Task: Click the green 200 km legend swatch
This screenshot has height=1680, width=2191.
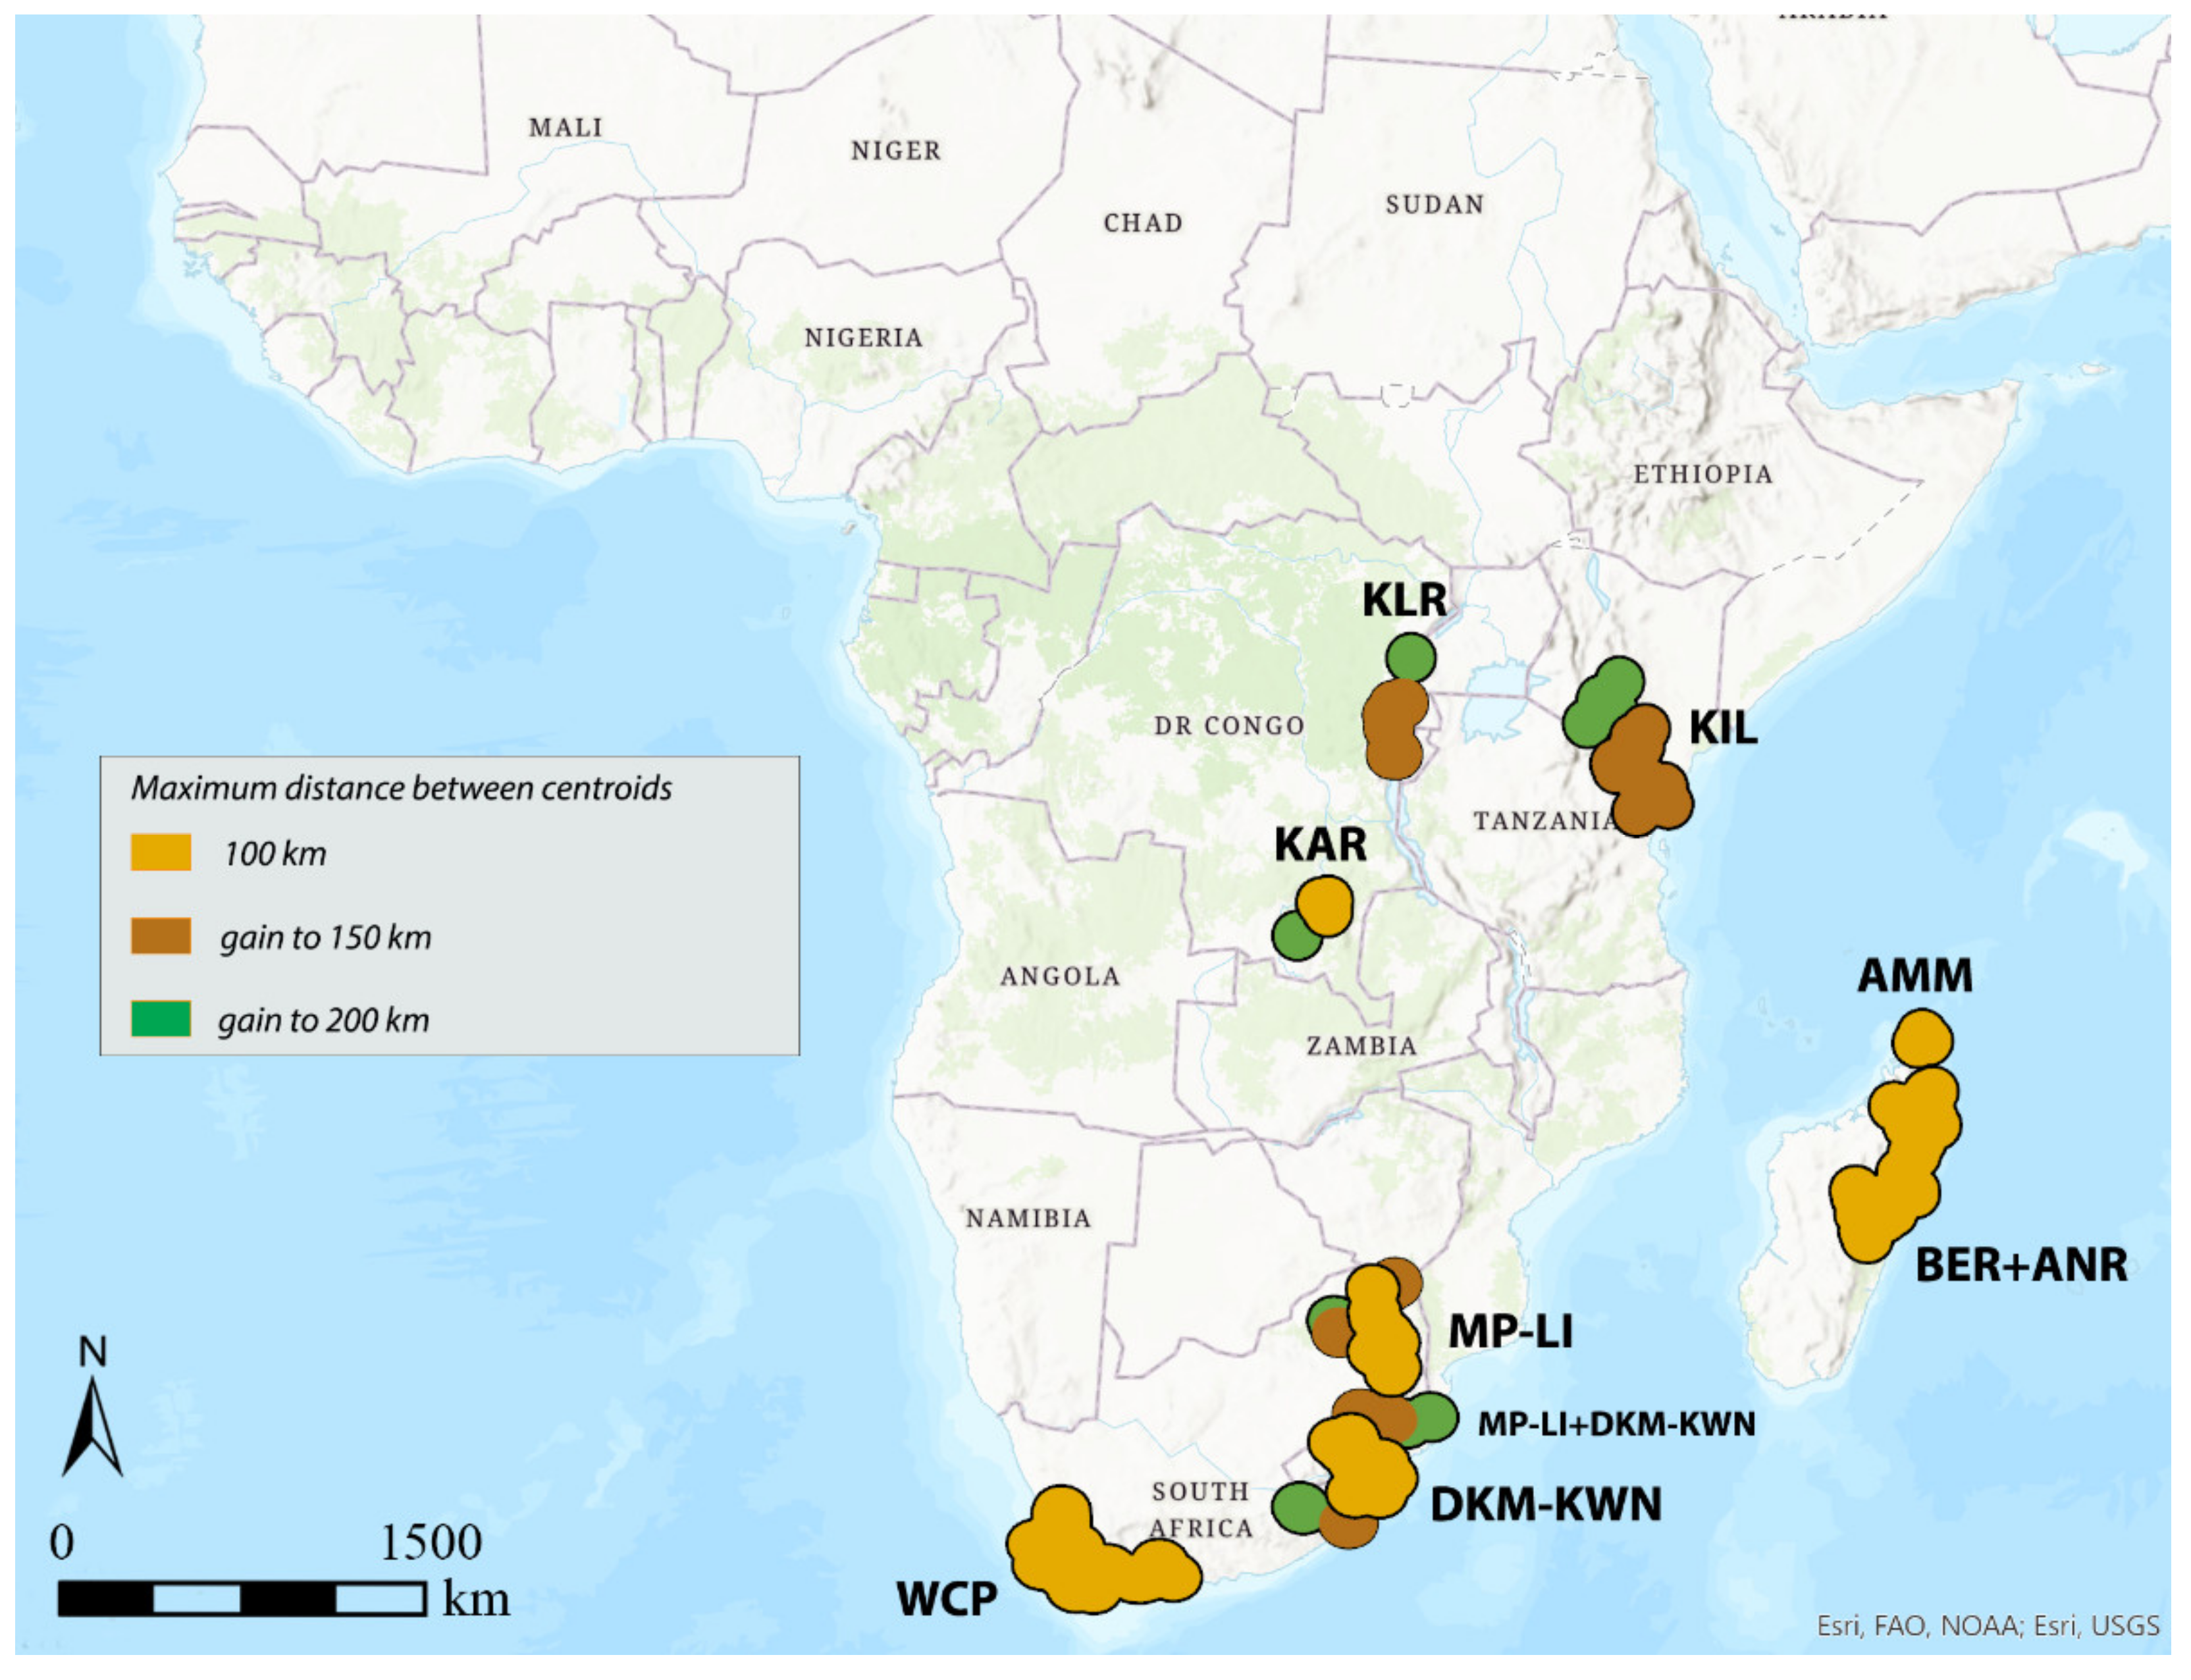Action: (x=161, y=1018)
